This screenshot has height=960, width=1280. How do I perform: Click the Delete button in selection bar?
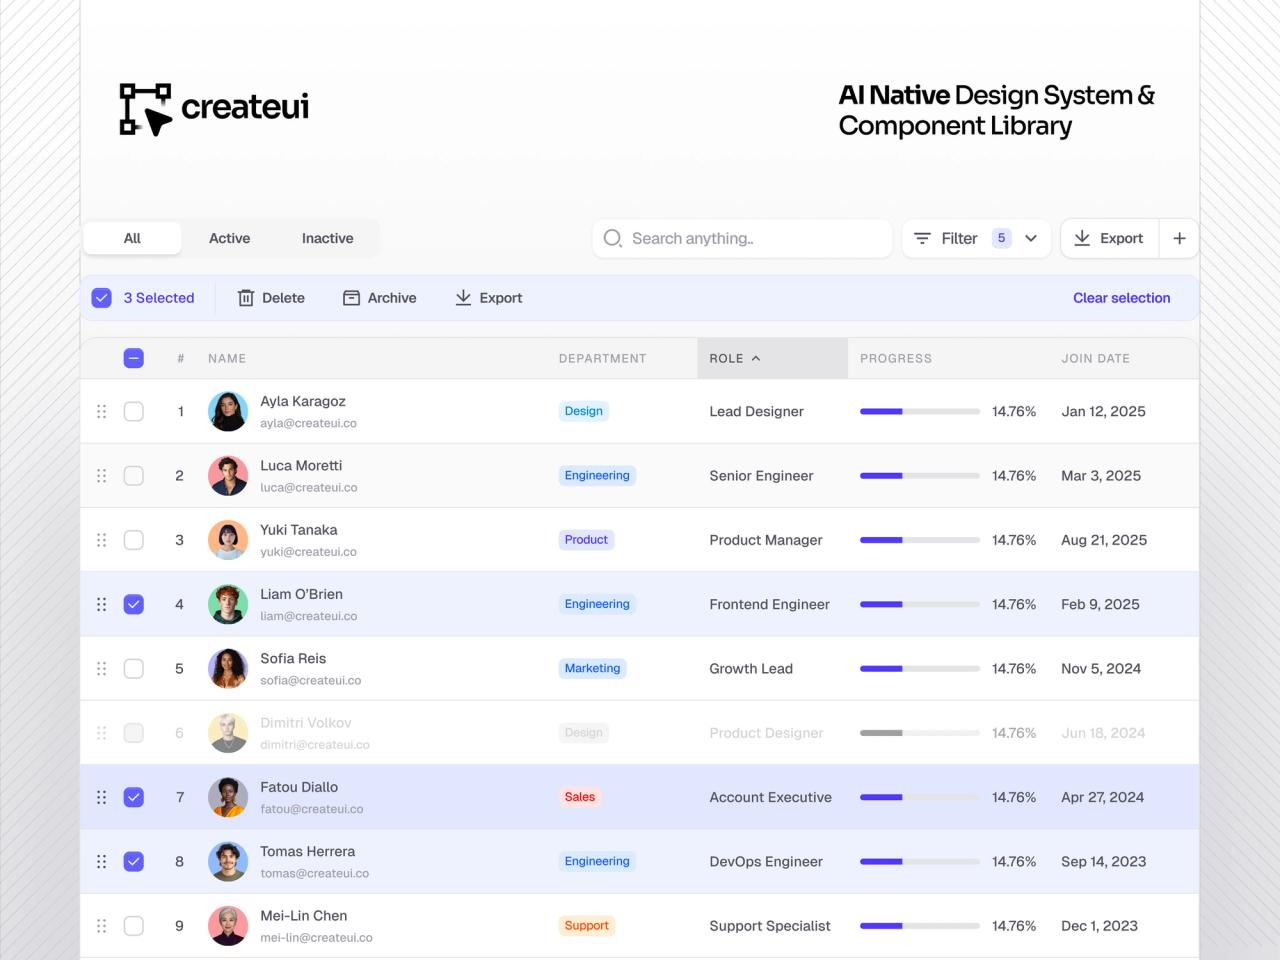(271, 298)
